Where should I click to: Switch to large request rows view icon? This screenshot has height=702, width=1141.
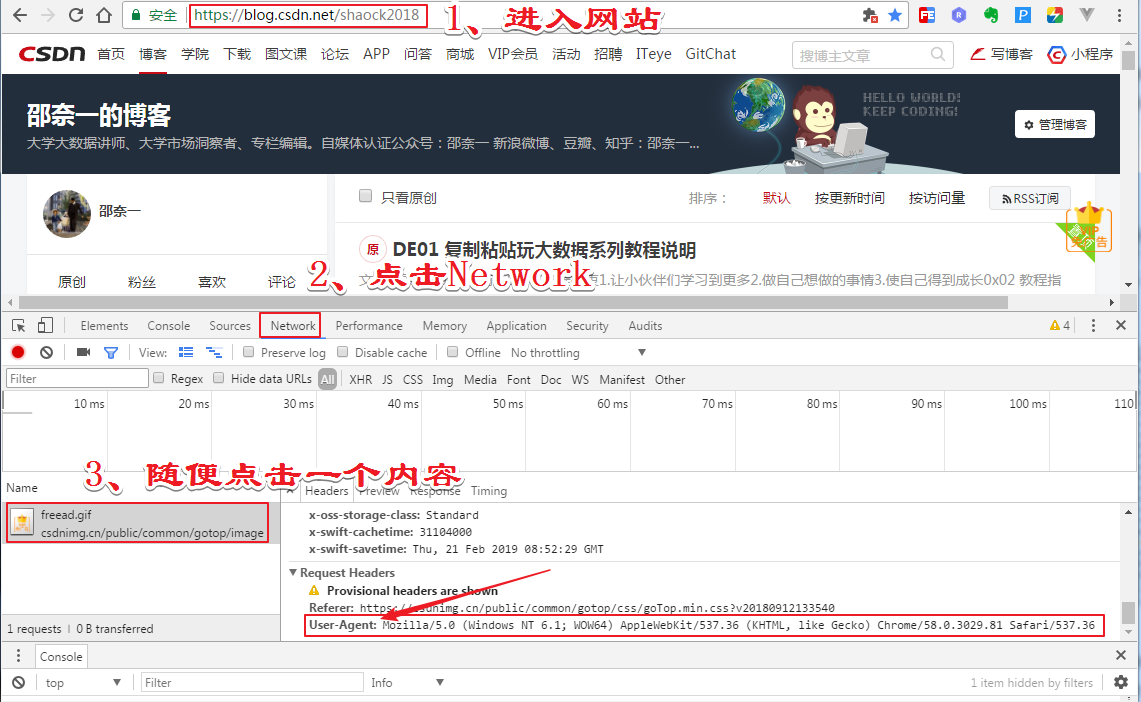(186, 353)
